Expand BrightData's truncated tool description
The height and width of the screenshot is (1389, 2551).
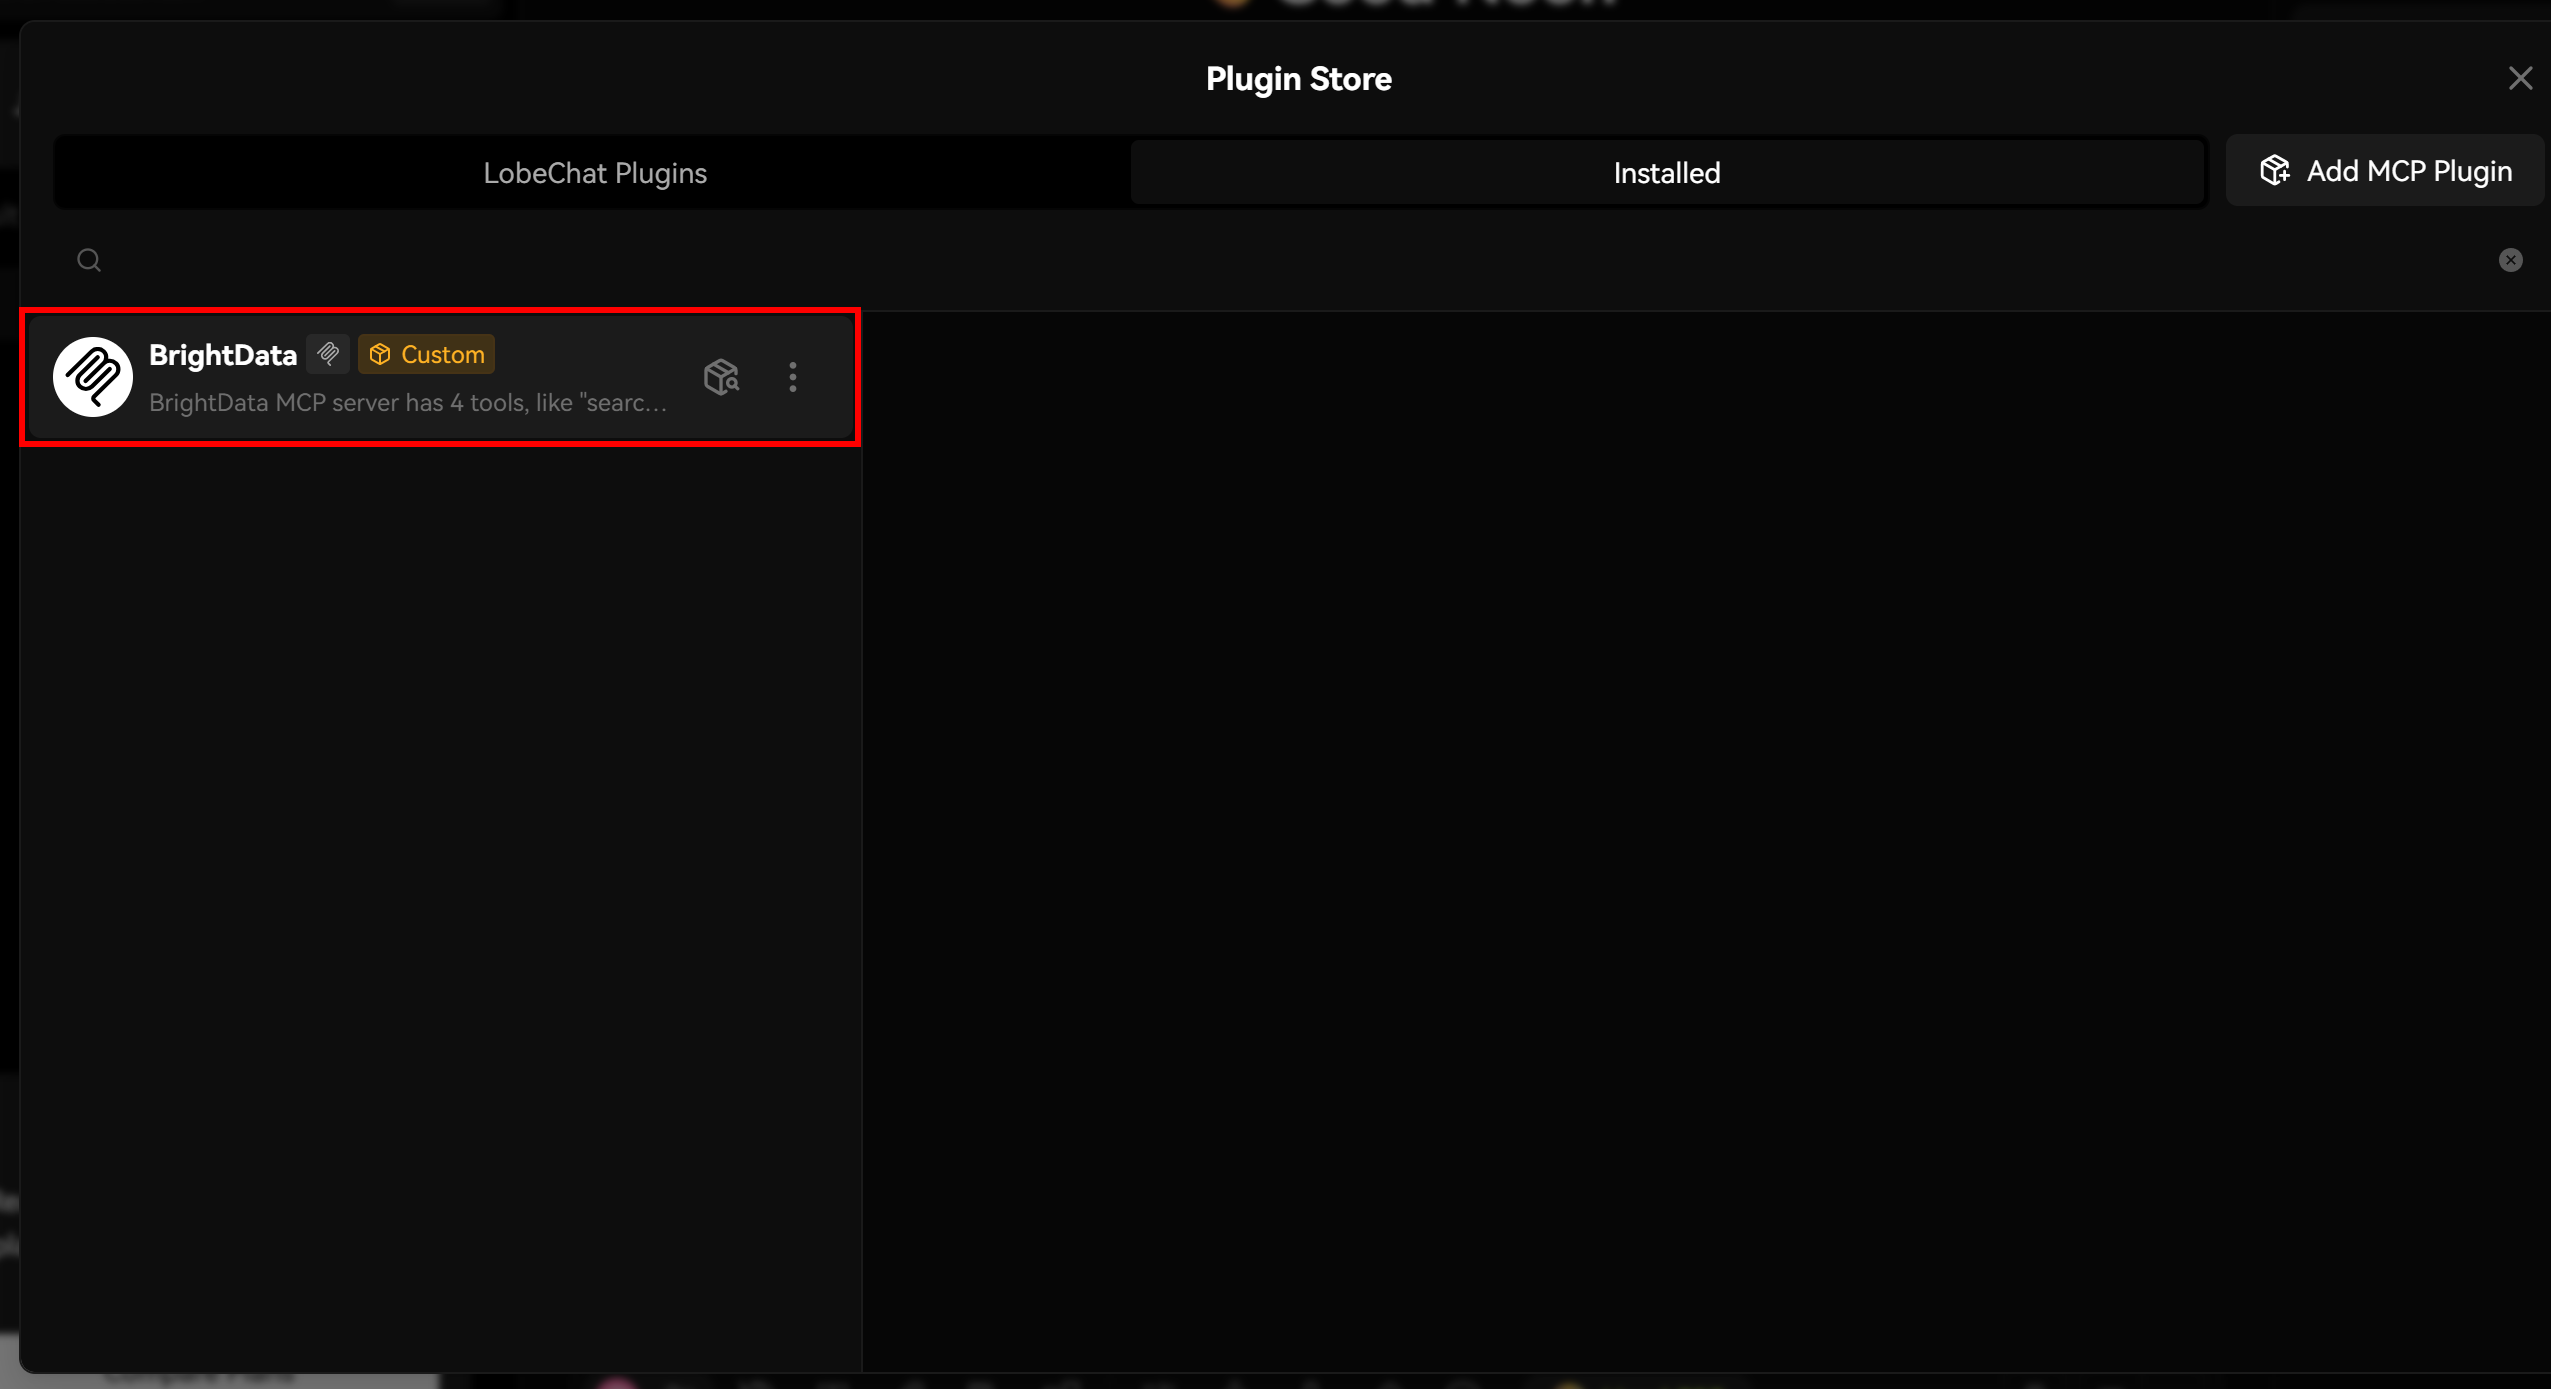click(x=408, y=402)
